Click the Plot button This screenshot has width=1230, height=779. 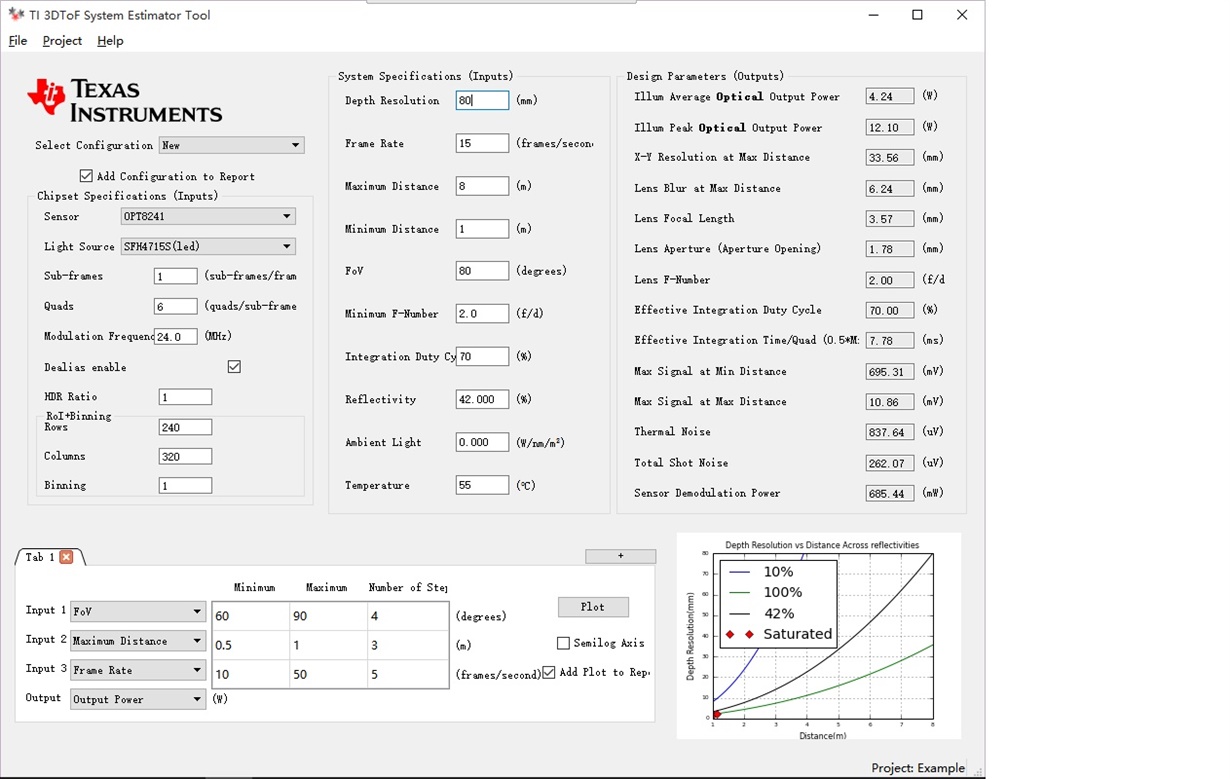coord(593,607)
